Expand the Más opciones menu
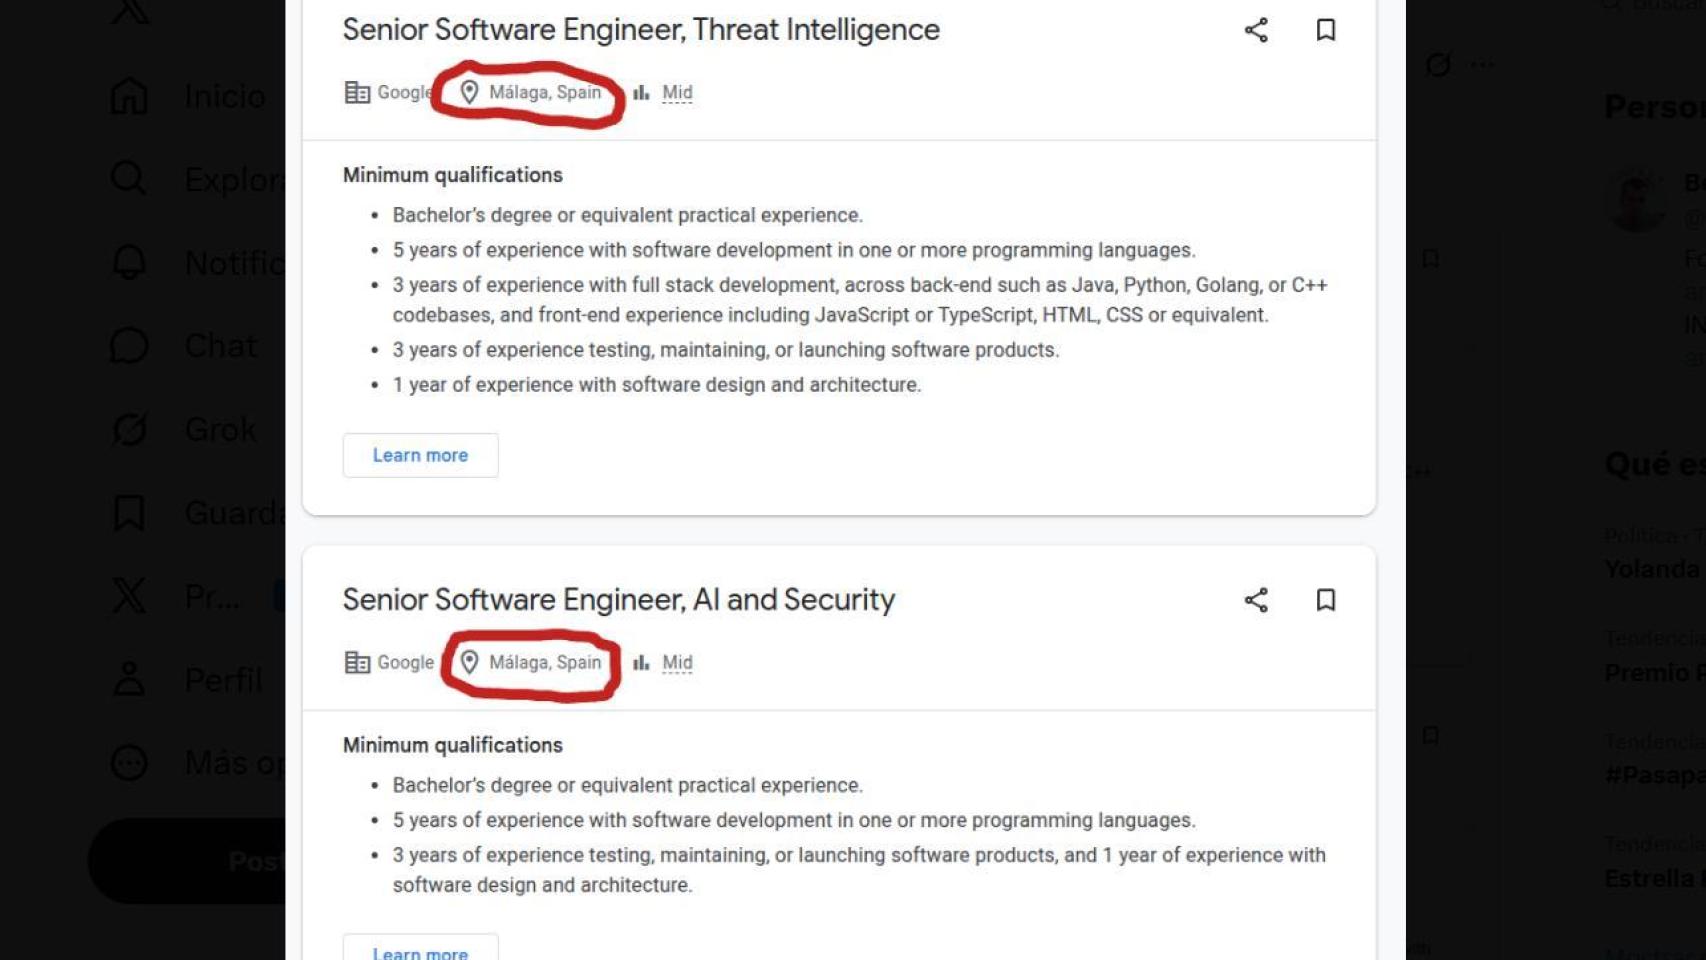Viewport: 1706px width, 960px height. coord(129,763)
